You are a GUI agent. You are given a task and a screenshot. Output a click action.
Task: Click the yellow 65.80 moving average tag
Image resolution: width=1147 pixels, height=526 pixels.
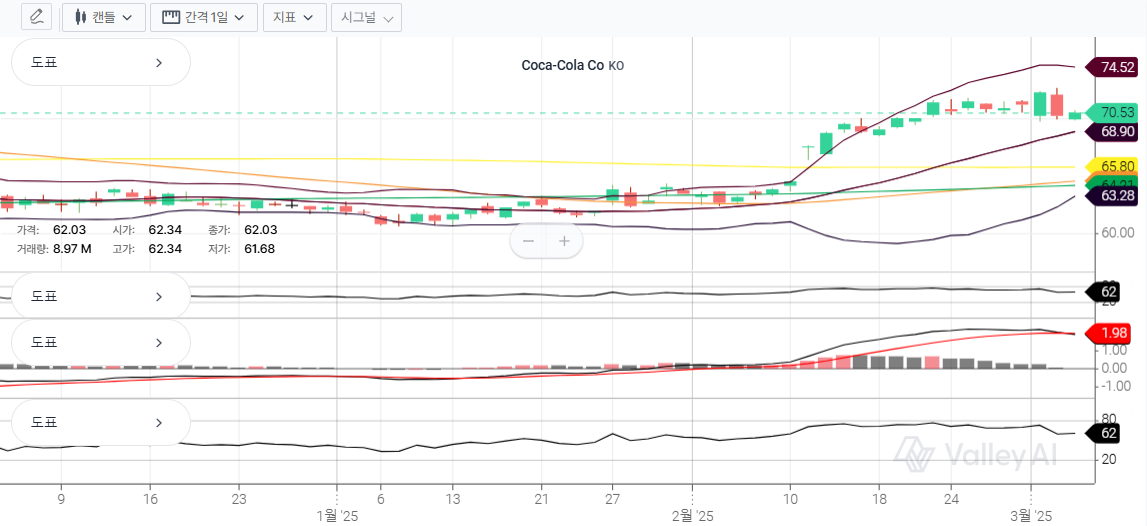coord(1116,166)
